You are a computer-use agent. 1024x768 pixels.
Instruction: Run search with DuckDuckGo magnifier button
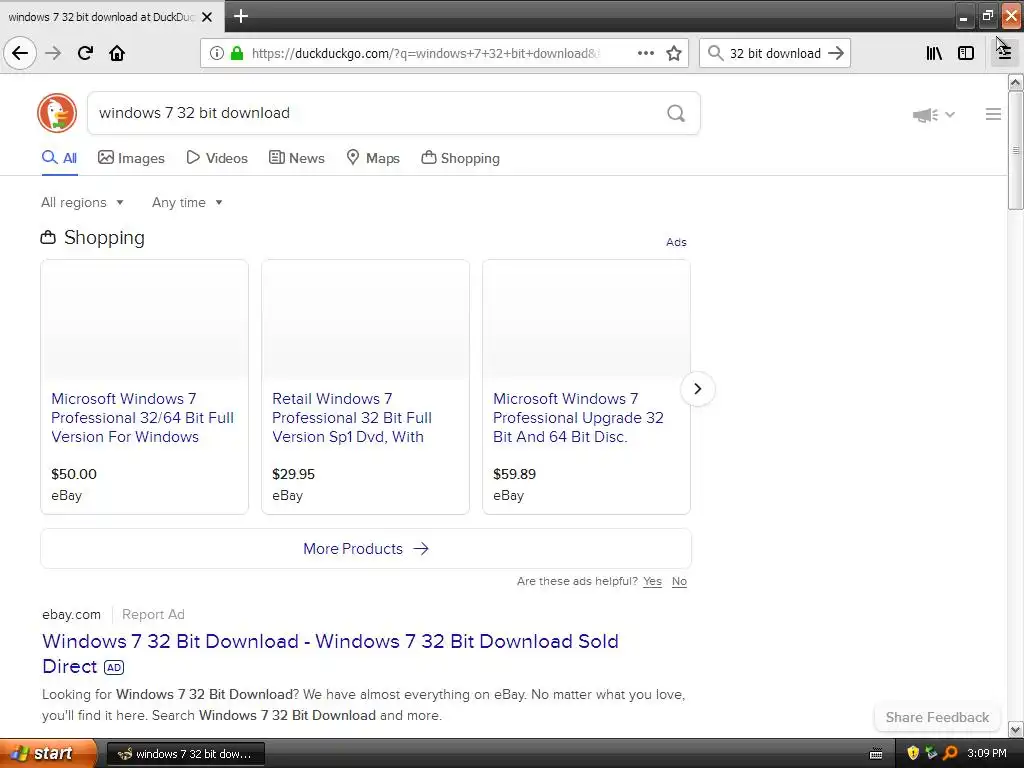point(676,114)
